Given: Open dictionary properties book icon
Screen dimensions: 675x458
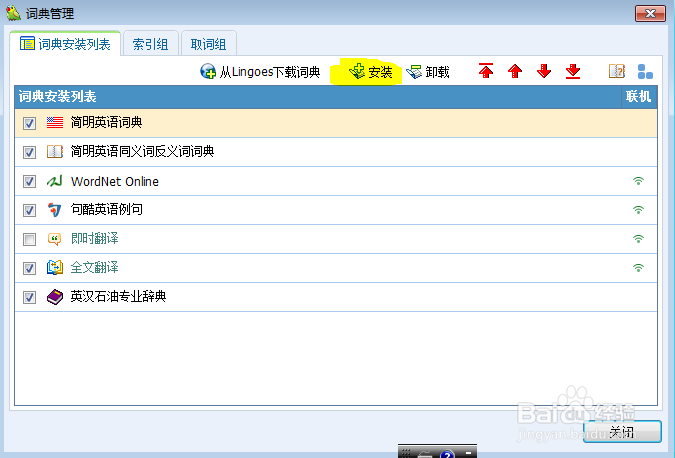Looking at the screenshot, I should point(616,71).
